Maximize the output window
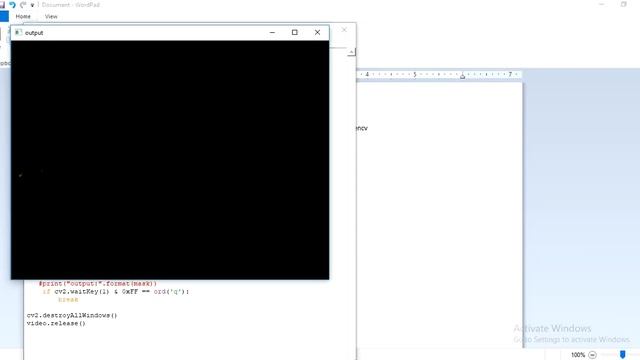 pyautogui.click(x=295, y=32)
